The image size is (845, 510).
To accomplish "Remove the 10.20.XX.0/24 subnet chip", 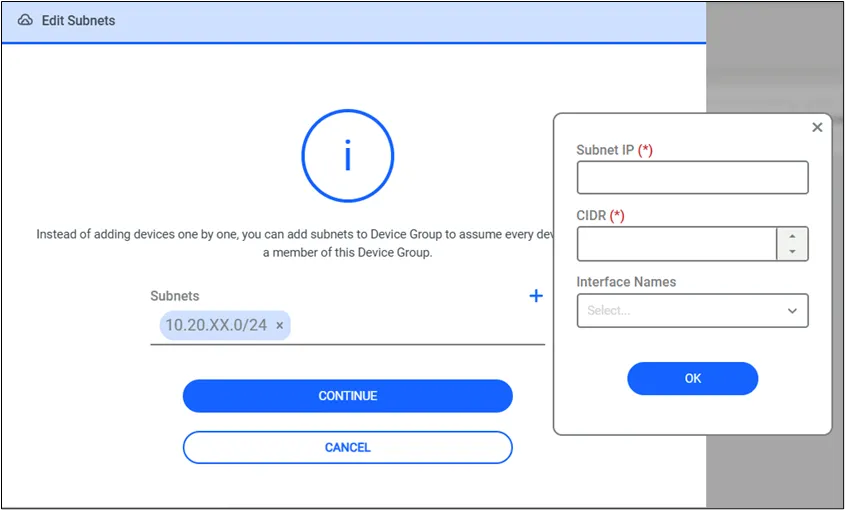I will (x=280, y=325).
